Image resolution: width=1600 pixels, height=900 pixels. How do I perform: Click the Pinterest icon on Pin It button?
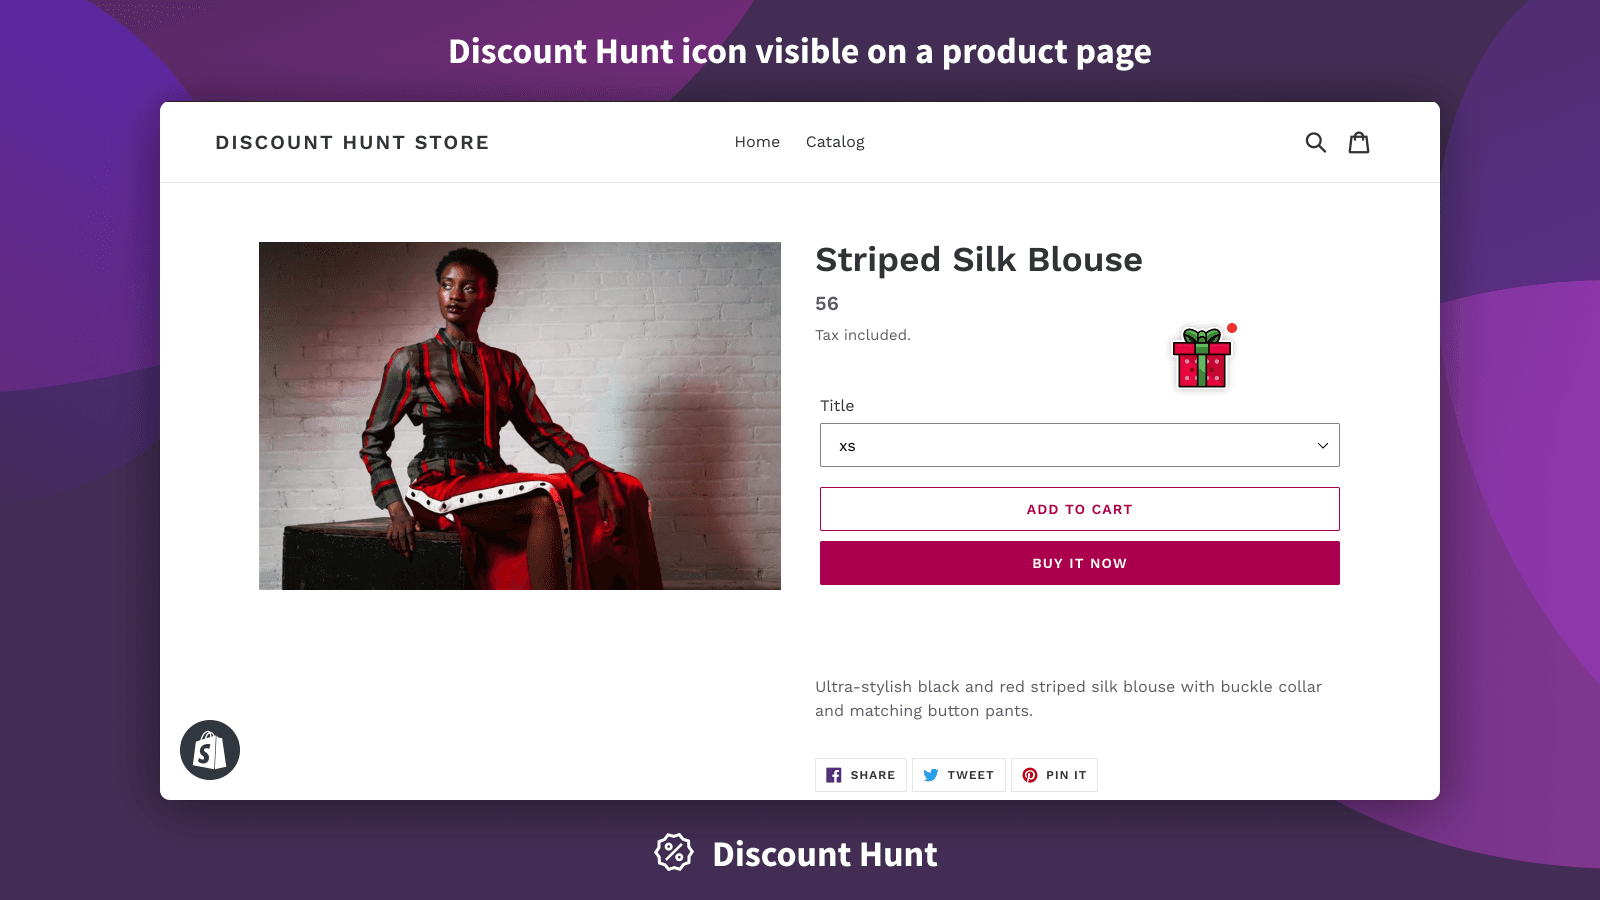(1029, 774)
